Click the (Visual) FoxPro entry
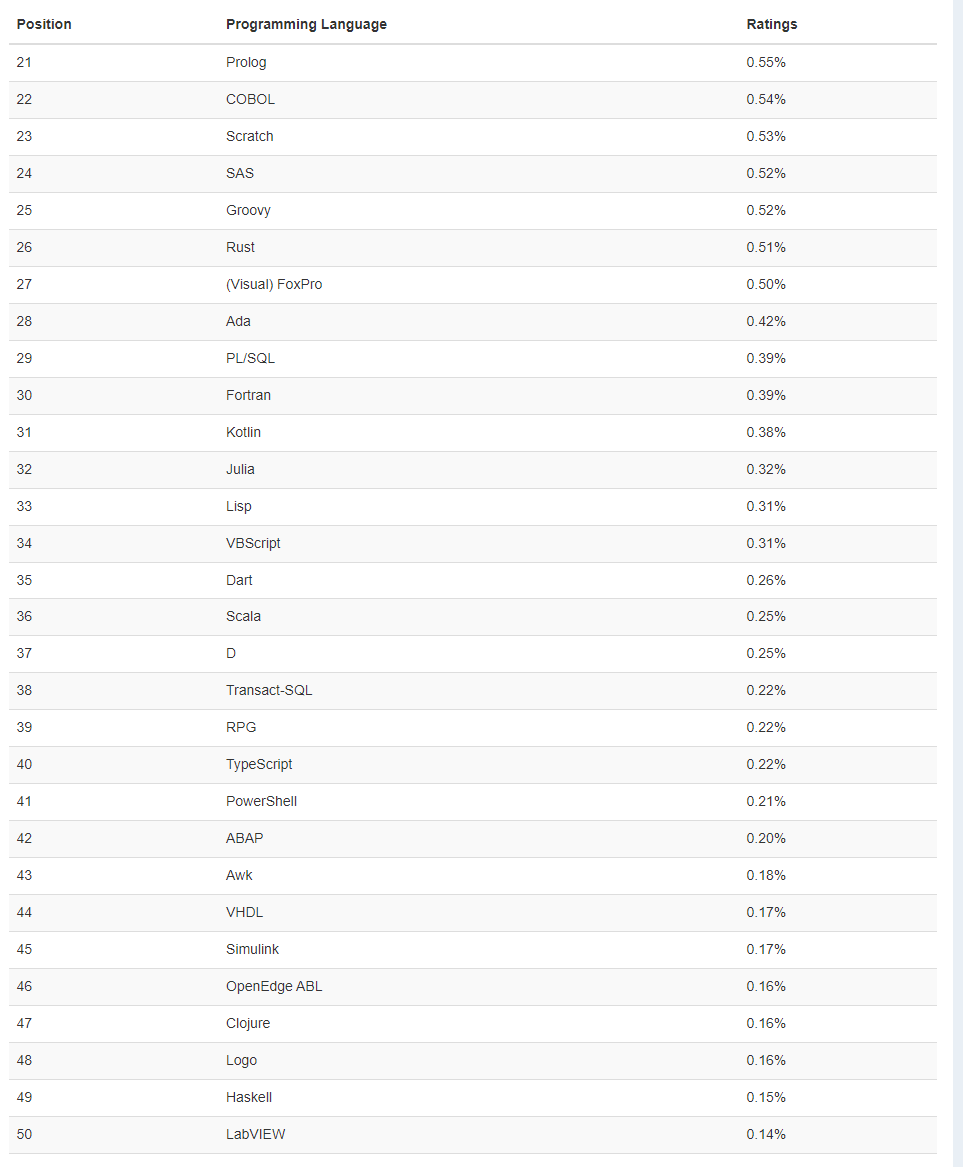 (274, 284)
